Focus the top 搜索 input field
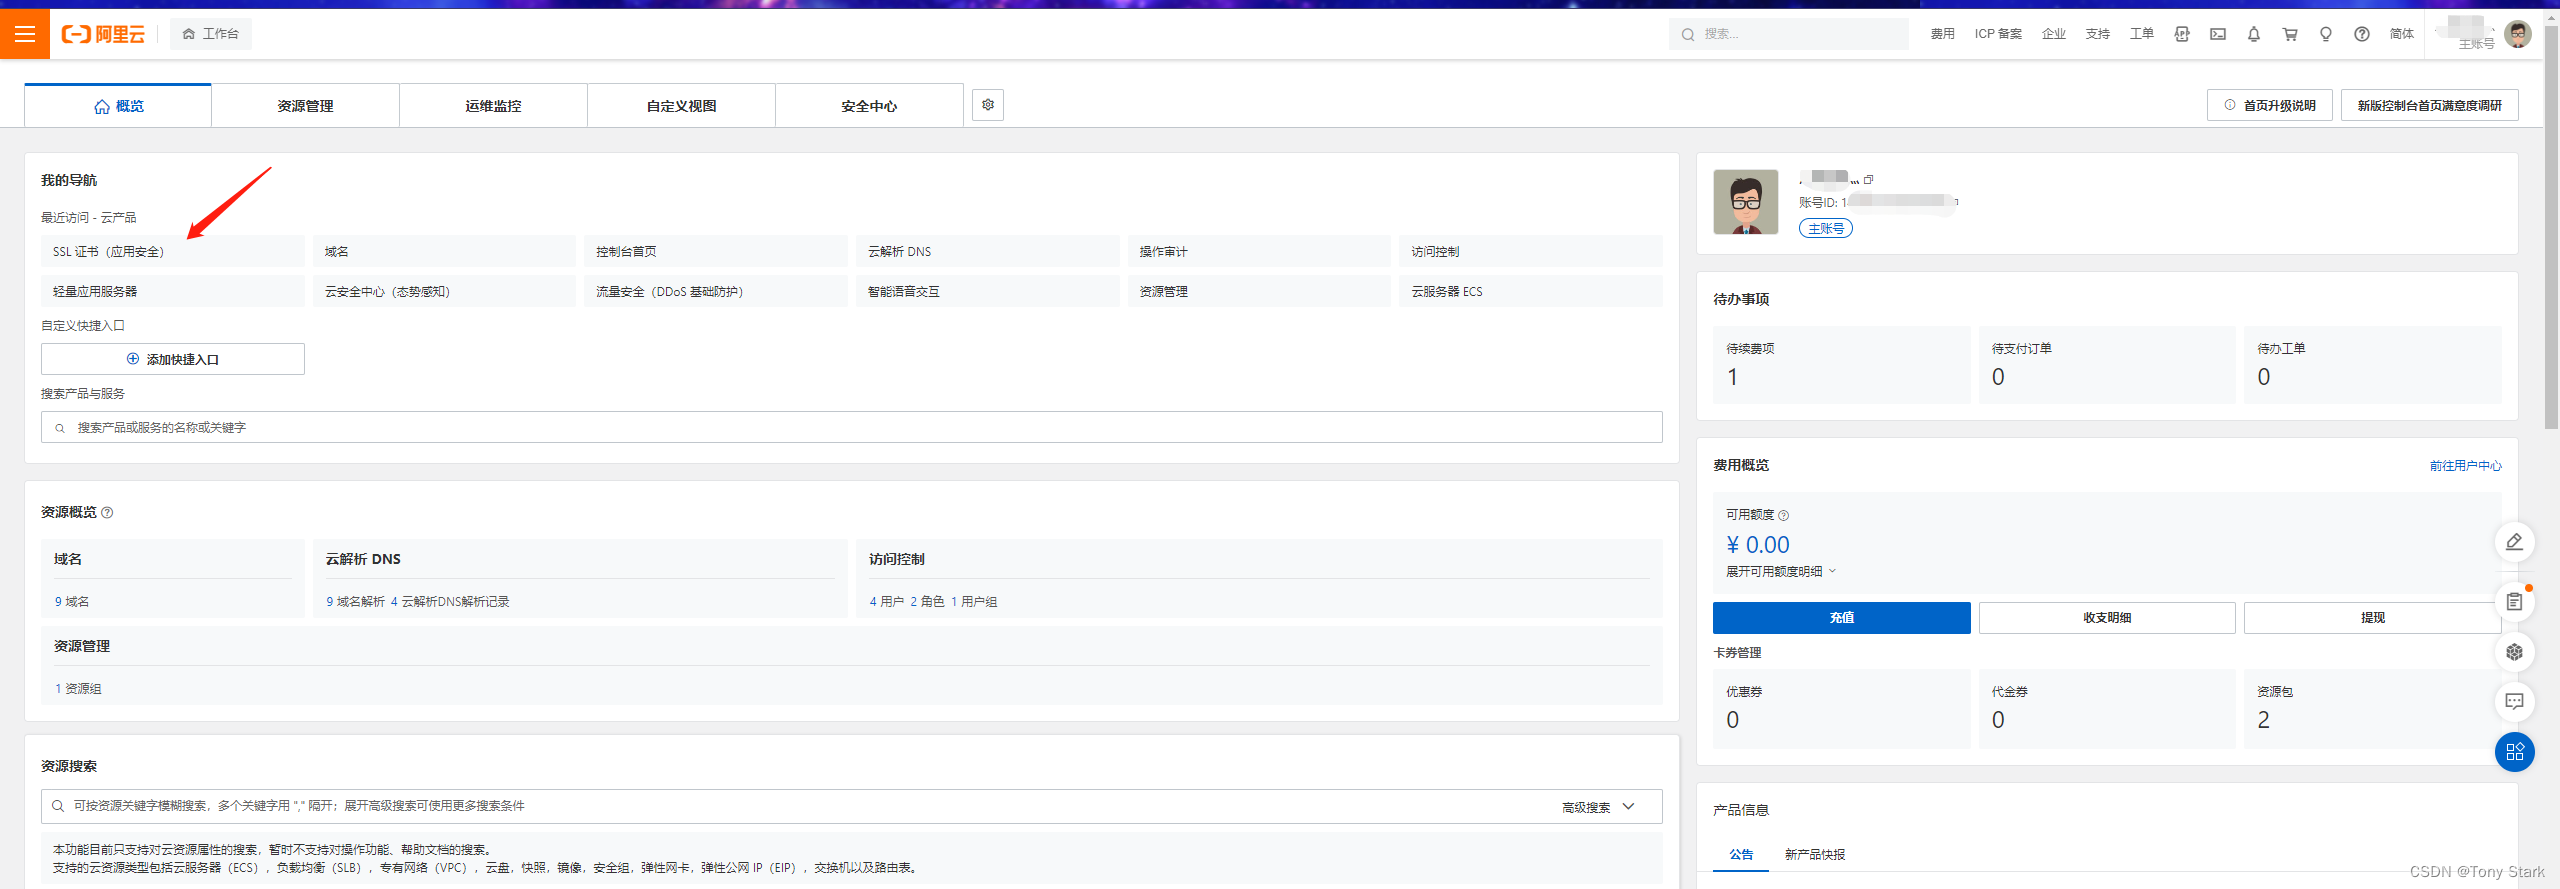This screenshot has height=889, width=2560. pyautogui.click(x=1789, y=34)
